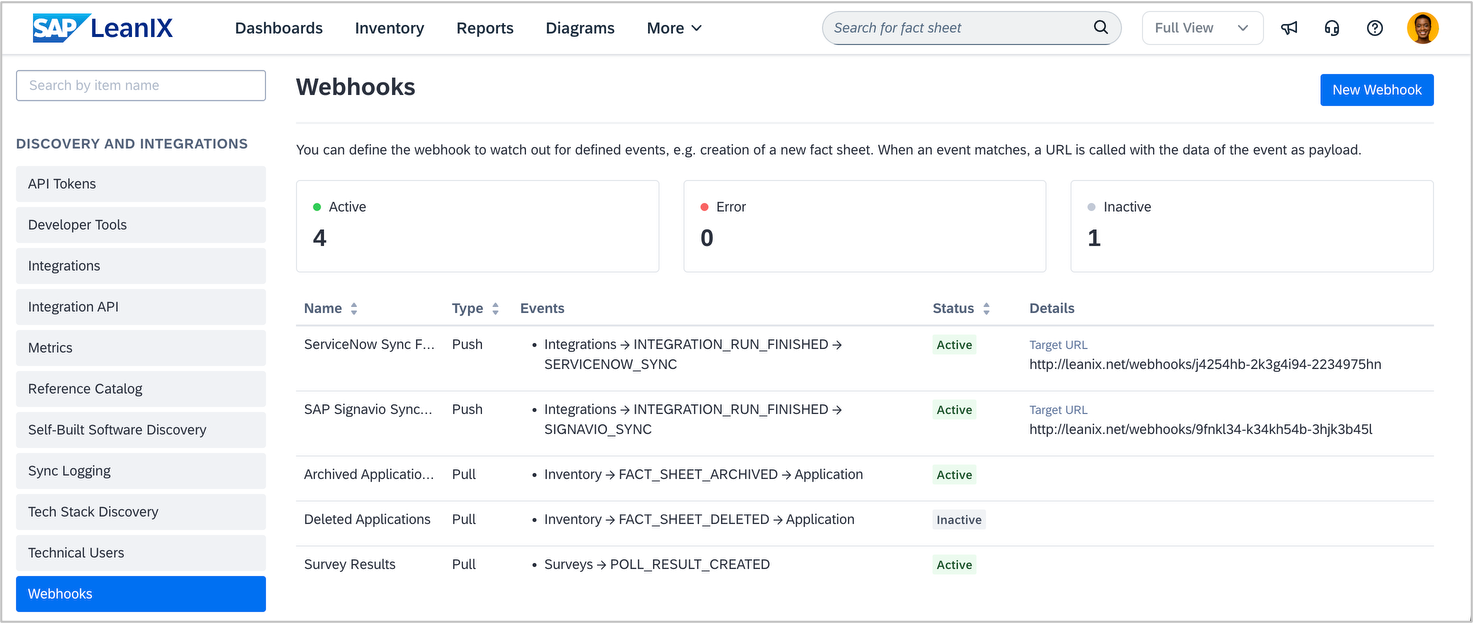Open Integrations in sidebar

click(141, 266)
